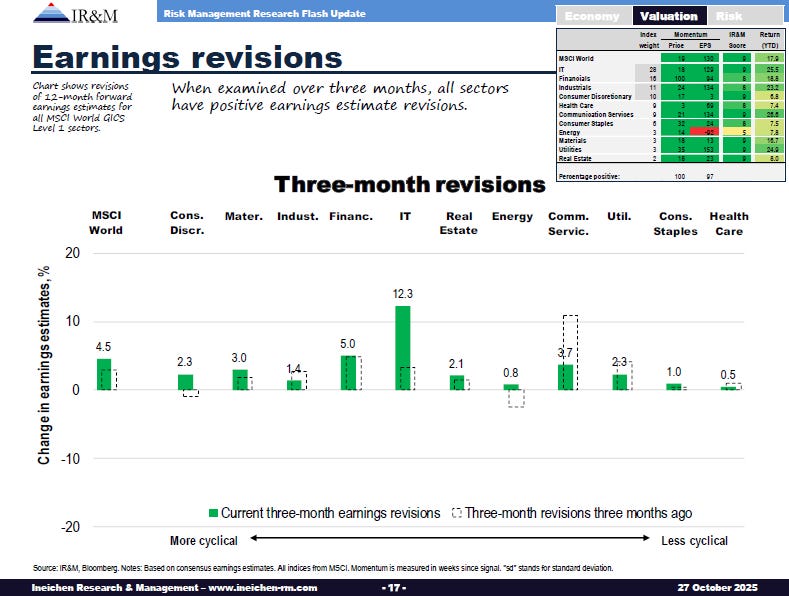Click the 'Percentage positive:' table label

[589, 177]
